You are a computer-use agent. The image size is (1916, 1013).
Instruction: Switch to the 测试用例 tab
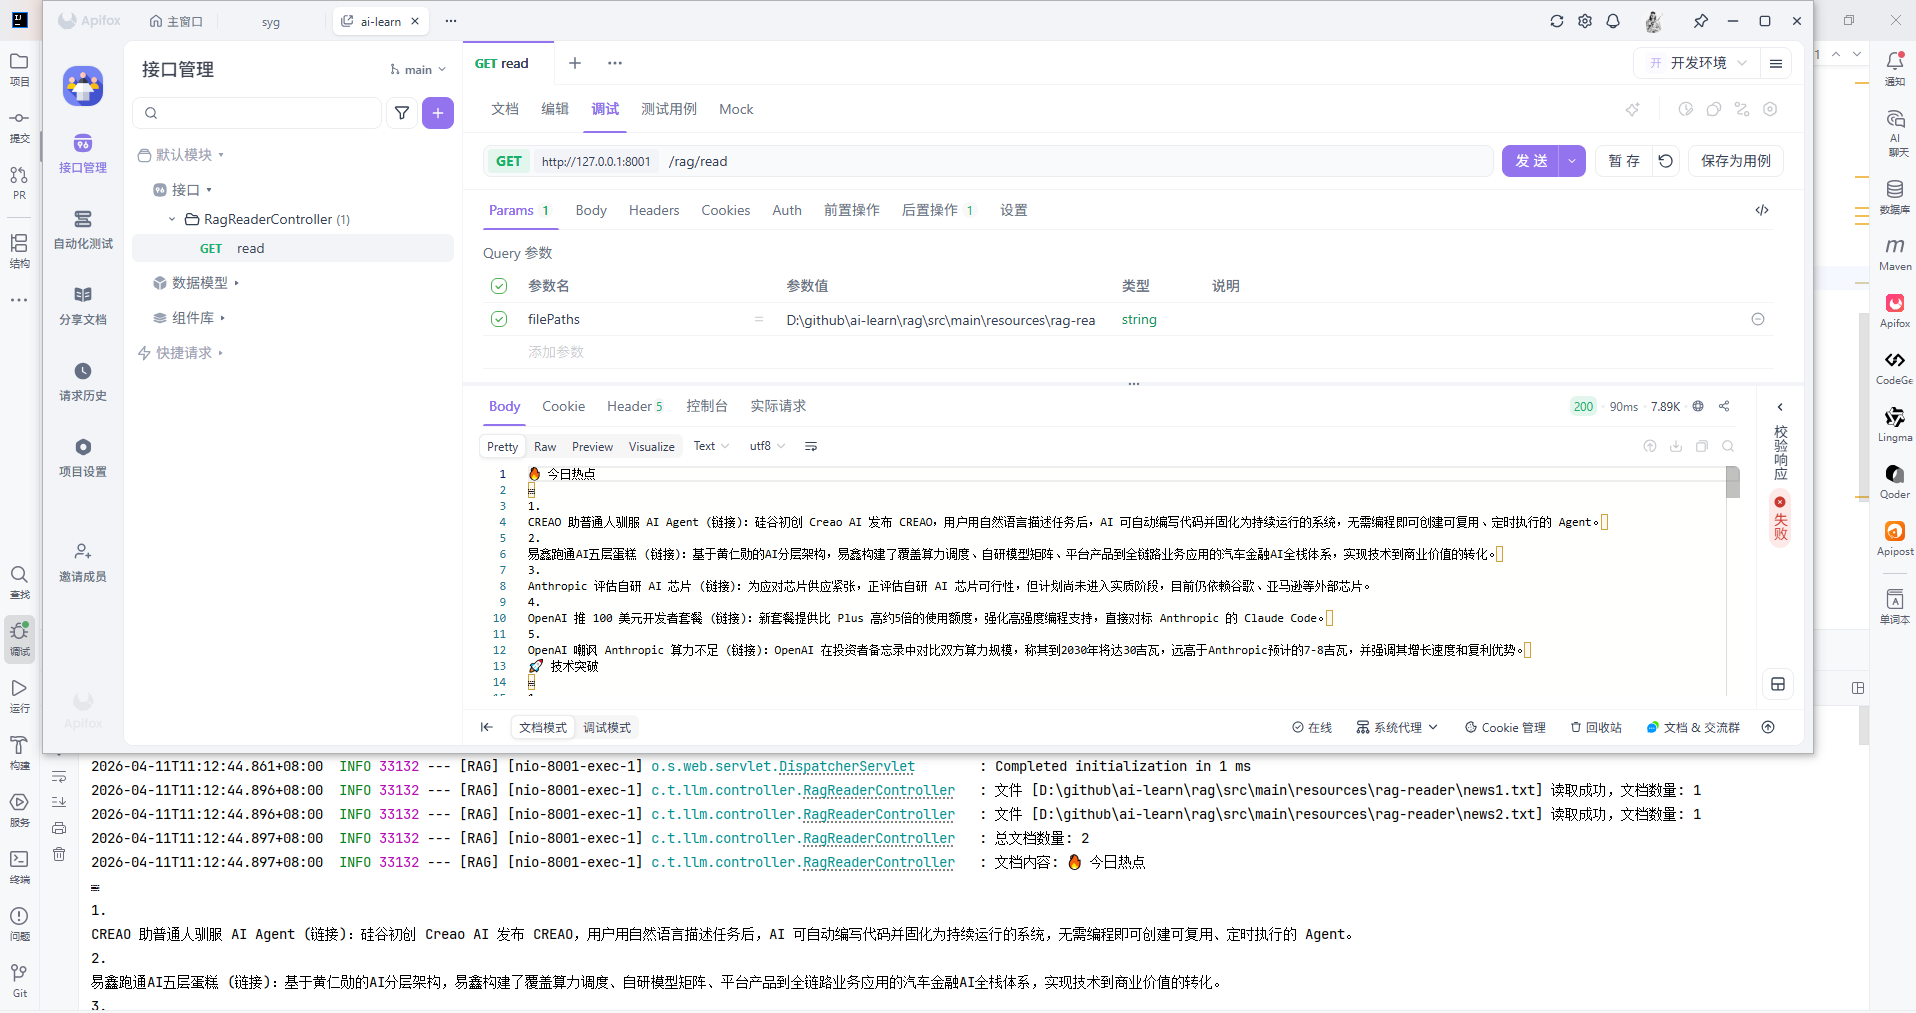668,109
